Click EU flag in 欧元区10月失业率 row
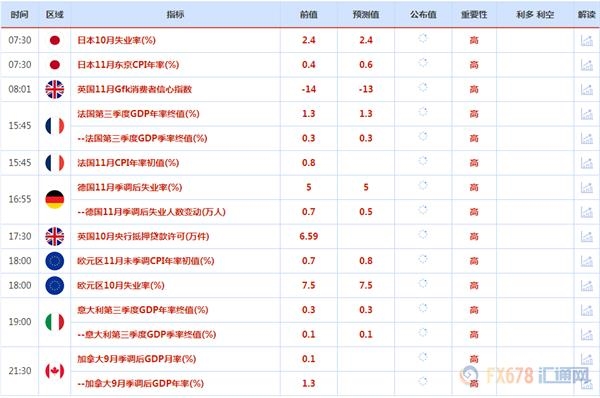Viewport: 600px width, 398px height. coord(55,285)
